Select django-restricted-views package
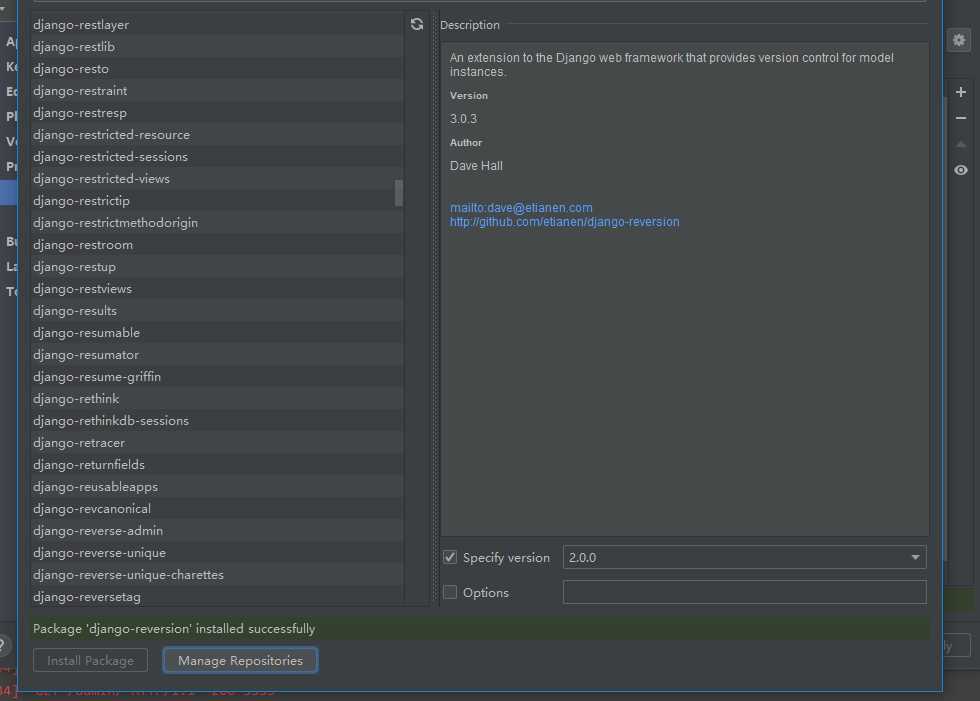The width and height of the screenshot is (980, 701). pyautogui.click(x=217, y=179)
